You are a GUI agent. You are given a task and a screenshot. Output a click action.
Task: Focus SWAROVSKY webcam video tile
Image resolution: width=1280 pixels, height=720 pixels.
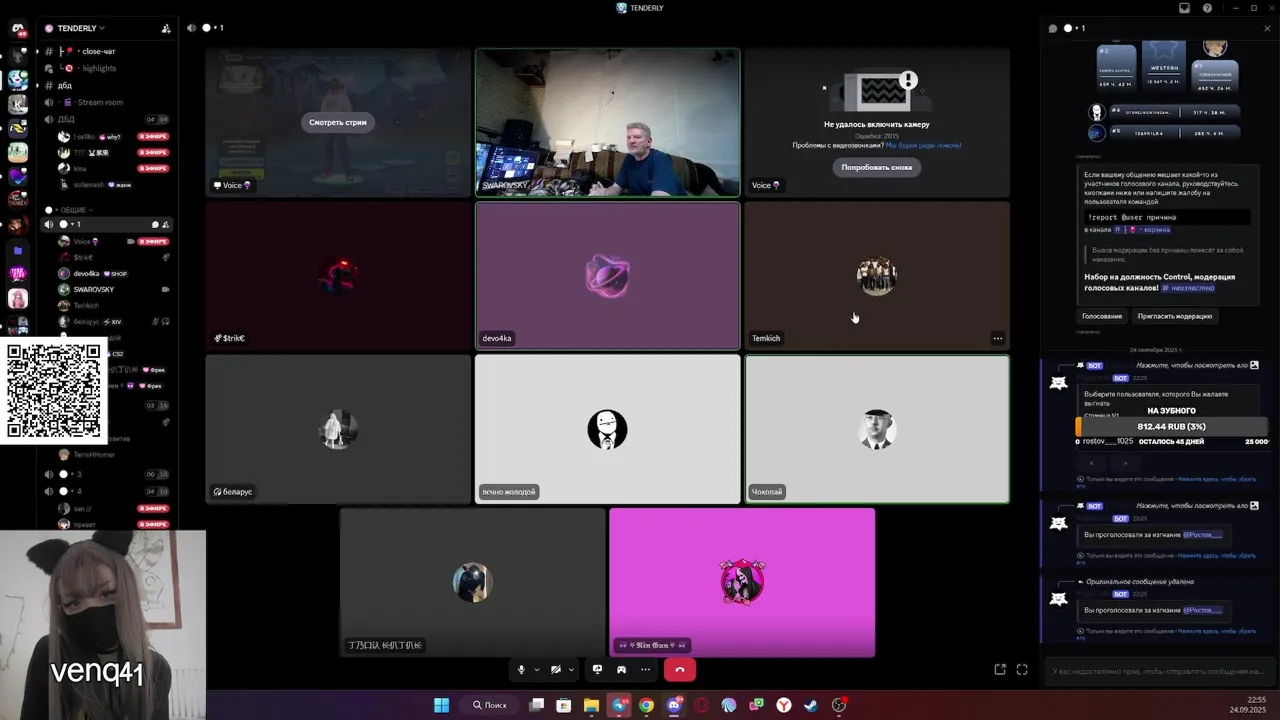click(x=608, y=122)
